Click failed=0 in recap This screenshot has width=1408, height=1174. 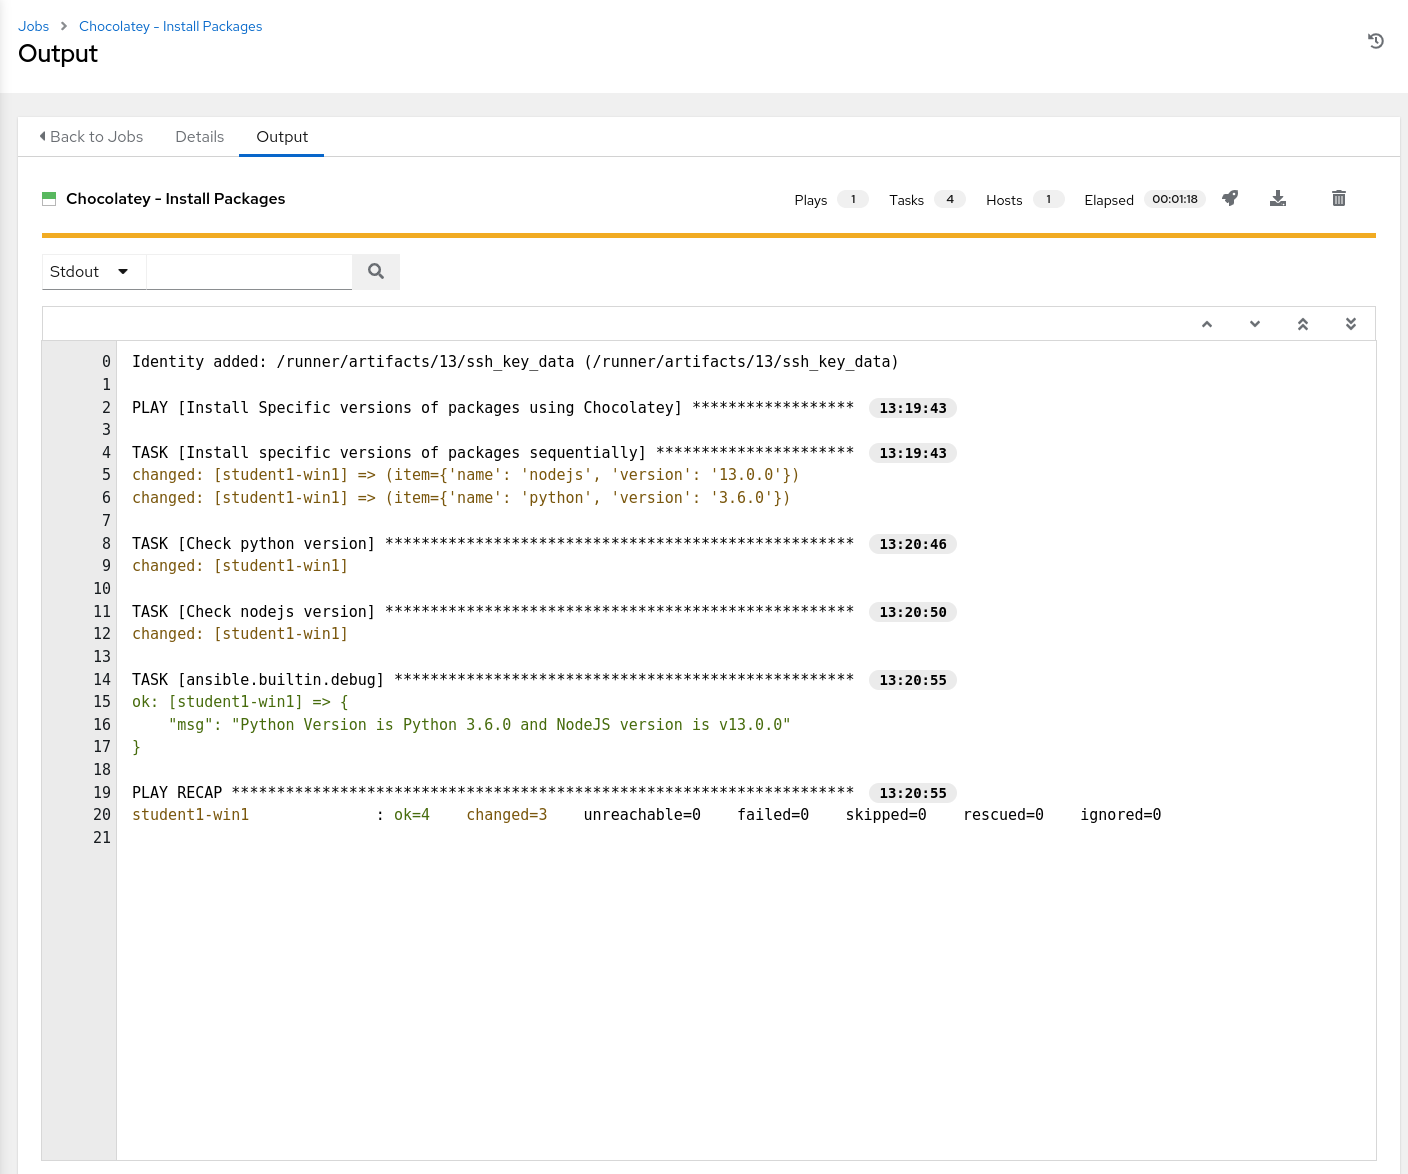773,815
